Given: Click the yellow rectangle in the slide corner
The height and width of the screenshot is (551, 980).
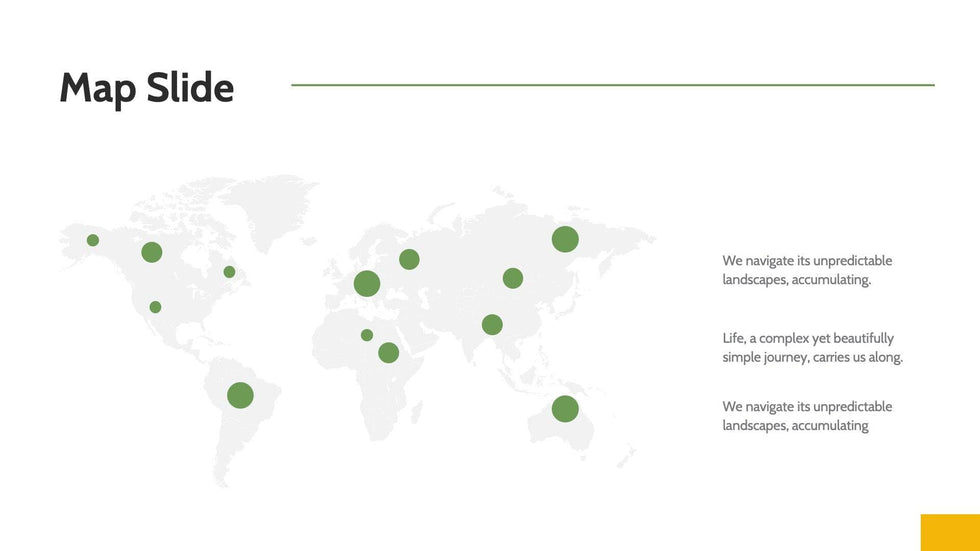Looking at the screenshot, I should [x=949, y=532].
